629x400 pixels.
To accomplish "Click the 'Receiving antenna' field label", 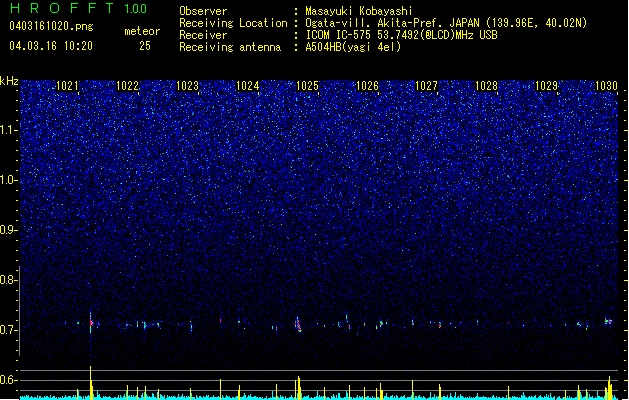I will click(x=230, y=47).
